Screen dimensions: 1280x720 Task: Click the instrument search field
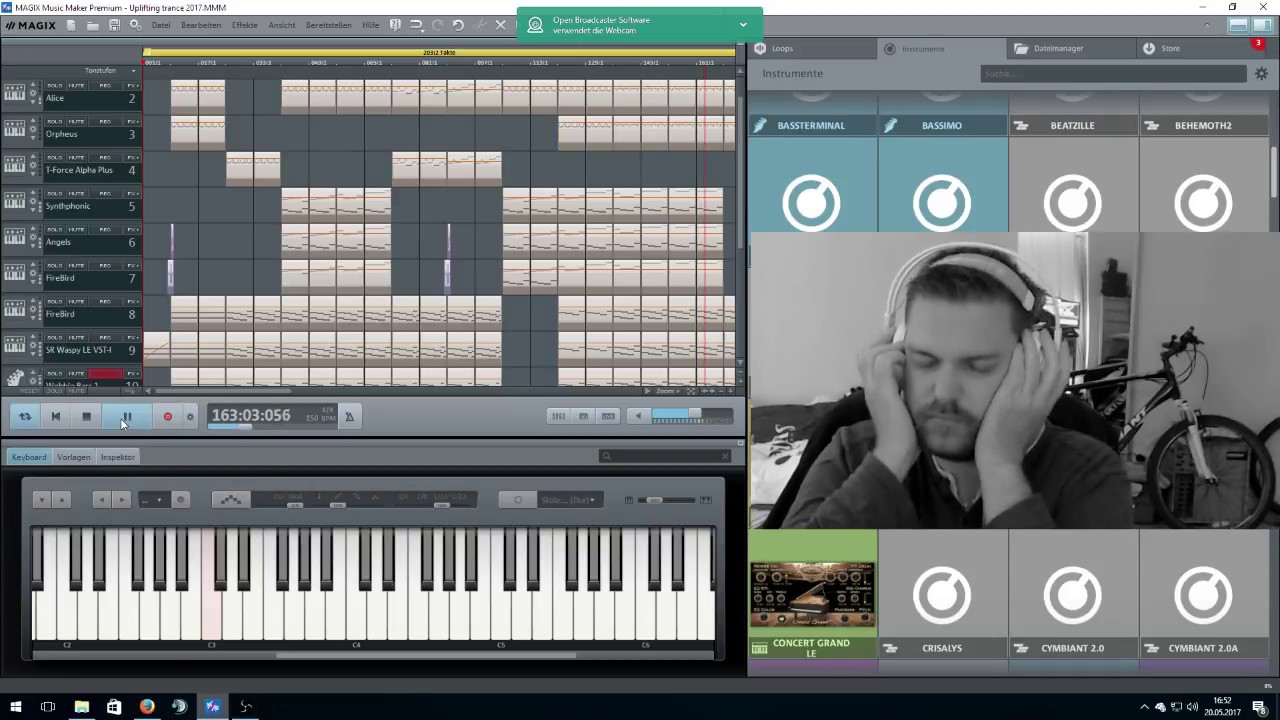pyautogui.click(x=1114, y=74)
